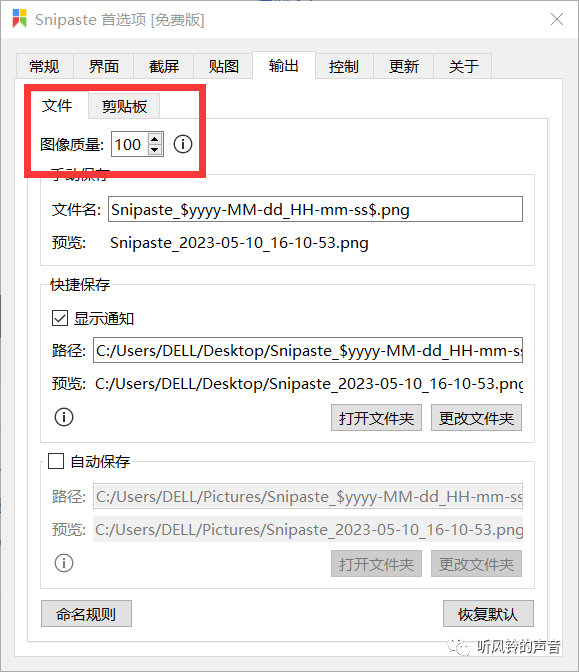Click 打开文件夹 in 快捷保存 section
The image size is (579, 672).
[376, 418]
